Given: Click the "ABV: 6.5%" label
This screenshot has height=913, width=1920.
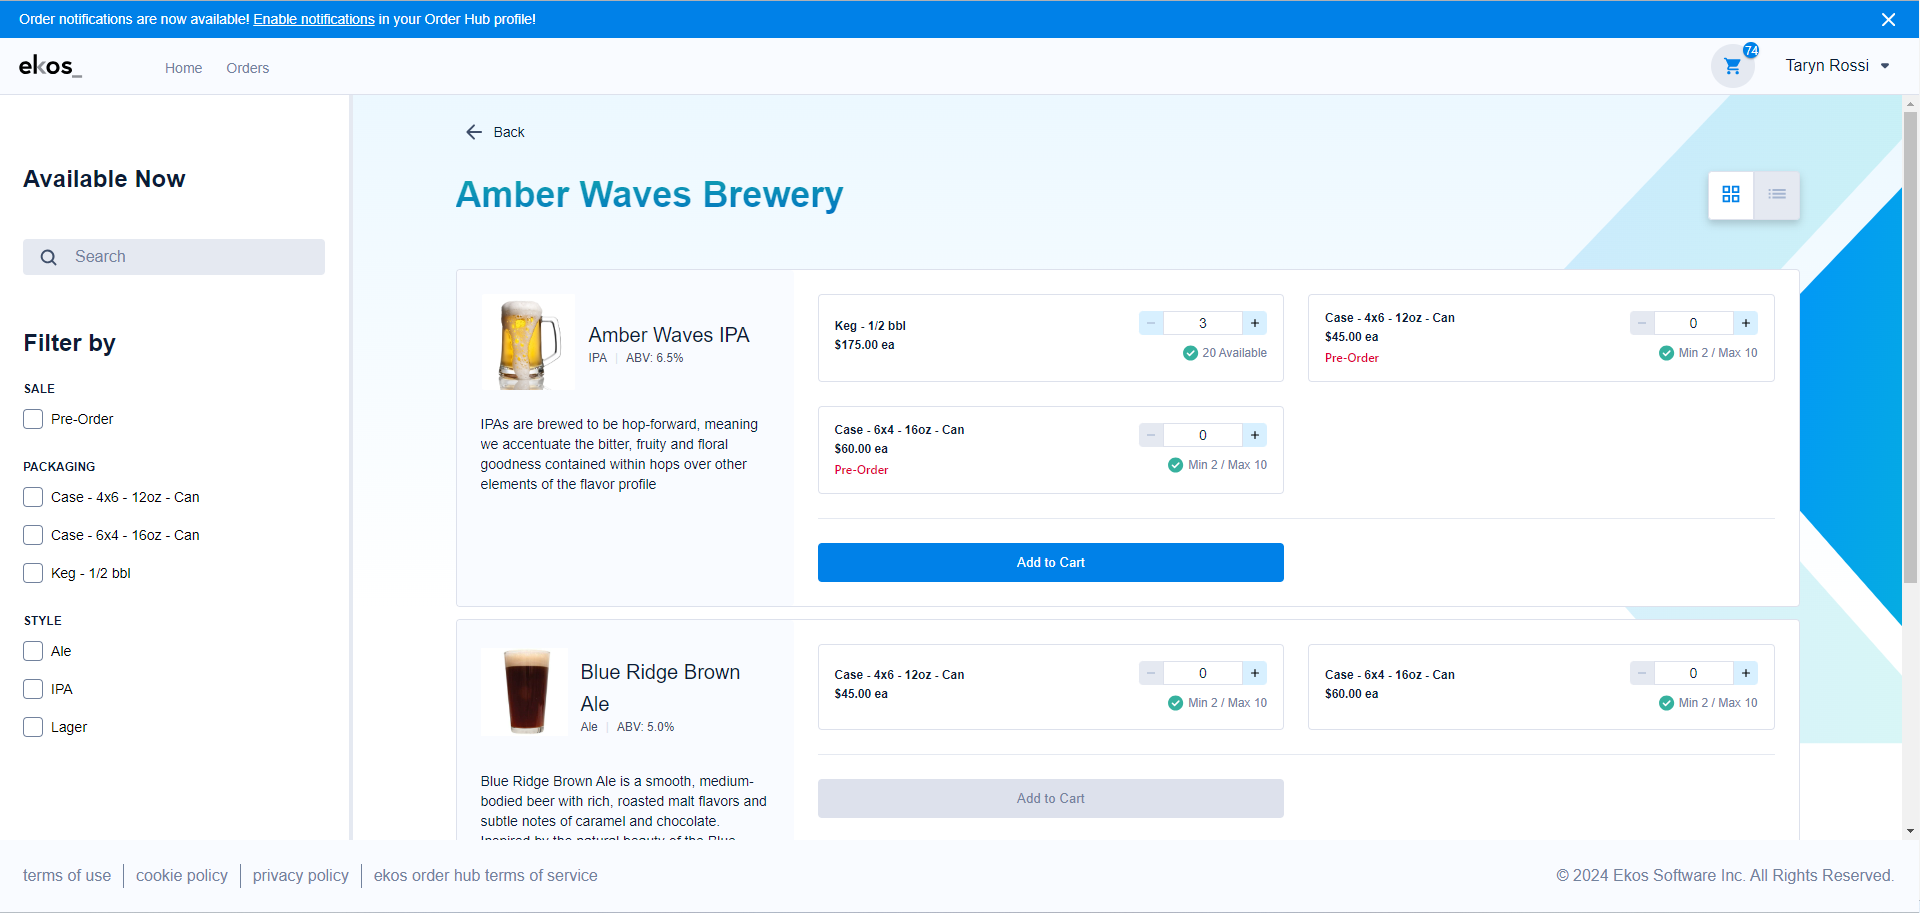Looking at the screenshot, I should 655,358.
